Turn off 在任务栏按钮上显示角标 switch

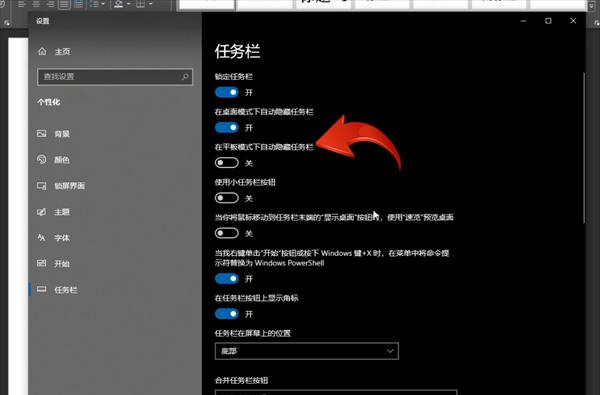tap(227, 314)
